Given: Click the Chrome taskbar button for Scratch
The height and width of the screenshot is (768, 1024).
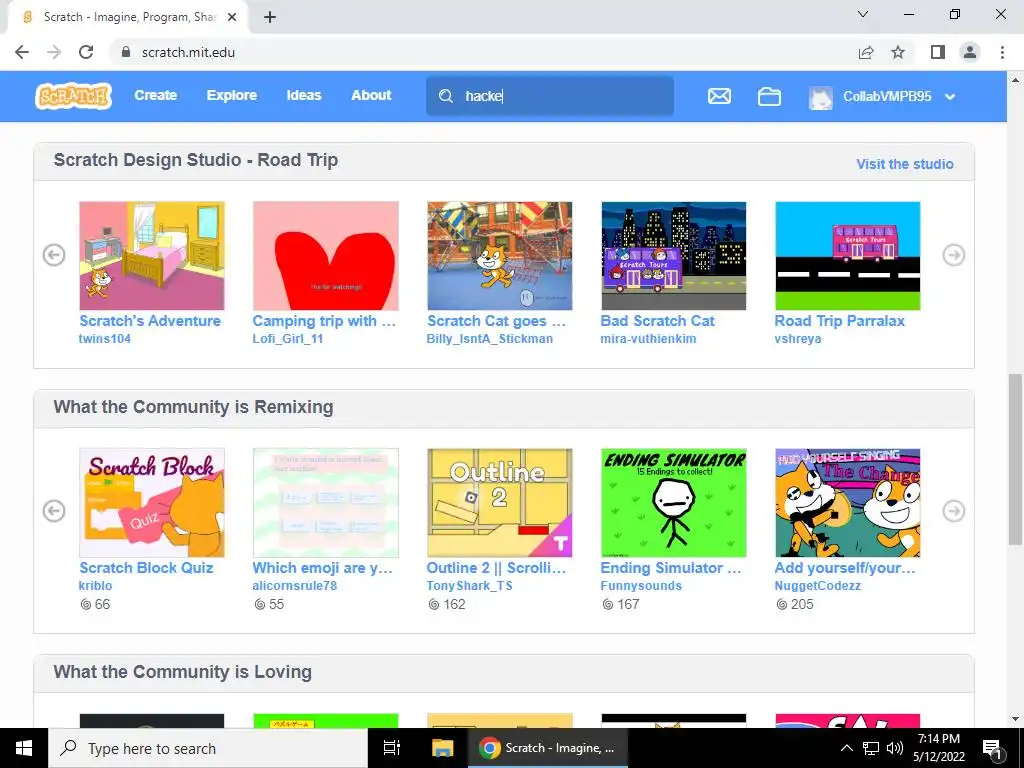Looking at the screenshot, I should (547, 748).
